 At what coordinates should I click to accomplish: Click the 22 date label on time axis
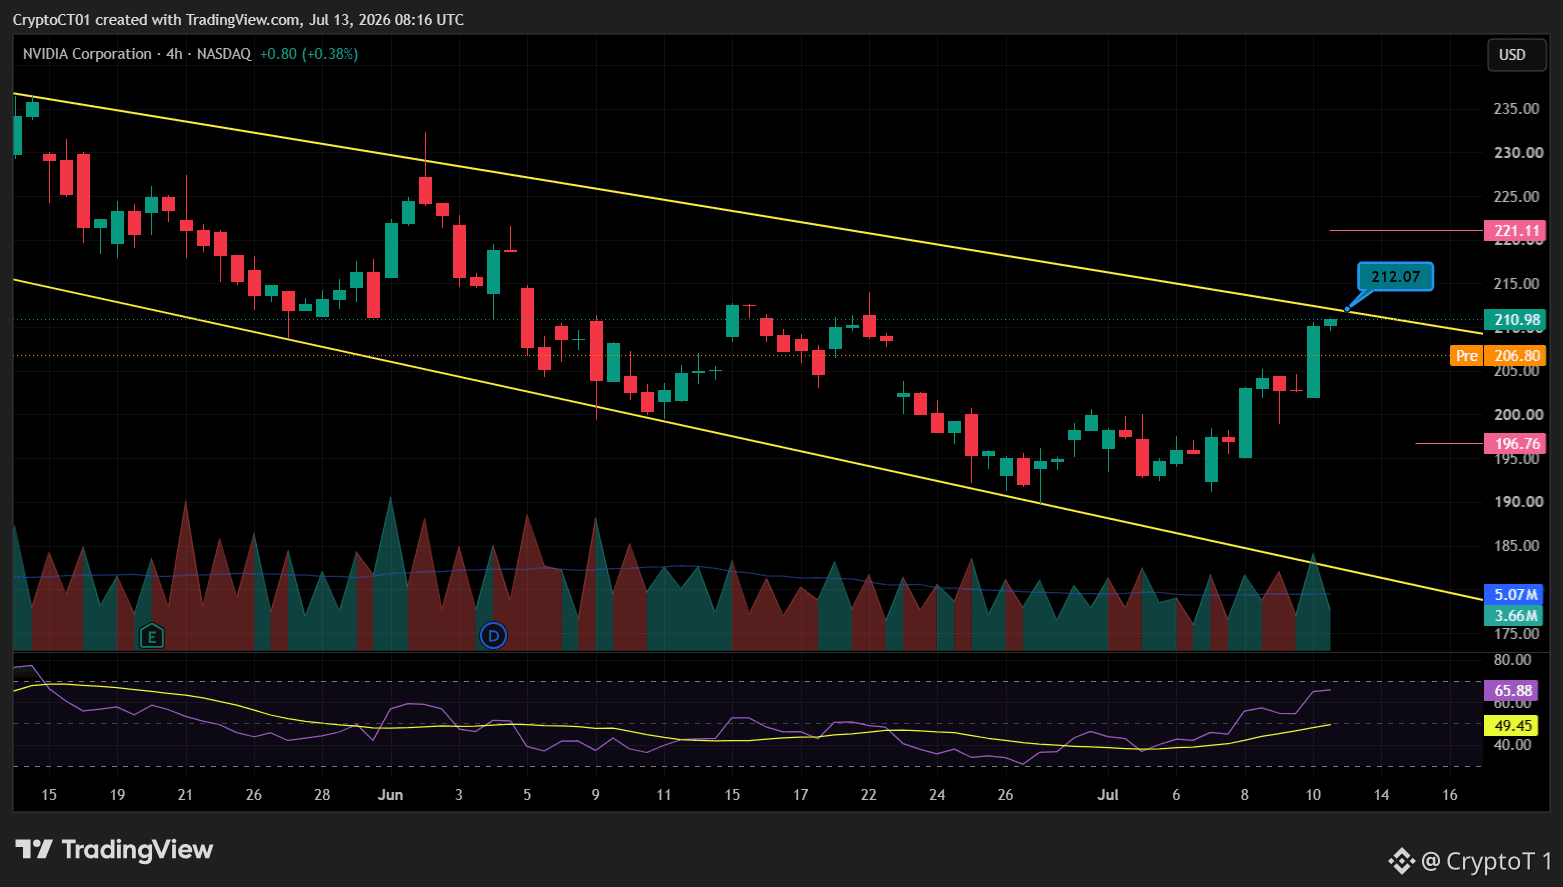point(869,795)
